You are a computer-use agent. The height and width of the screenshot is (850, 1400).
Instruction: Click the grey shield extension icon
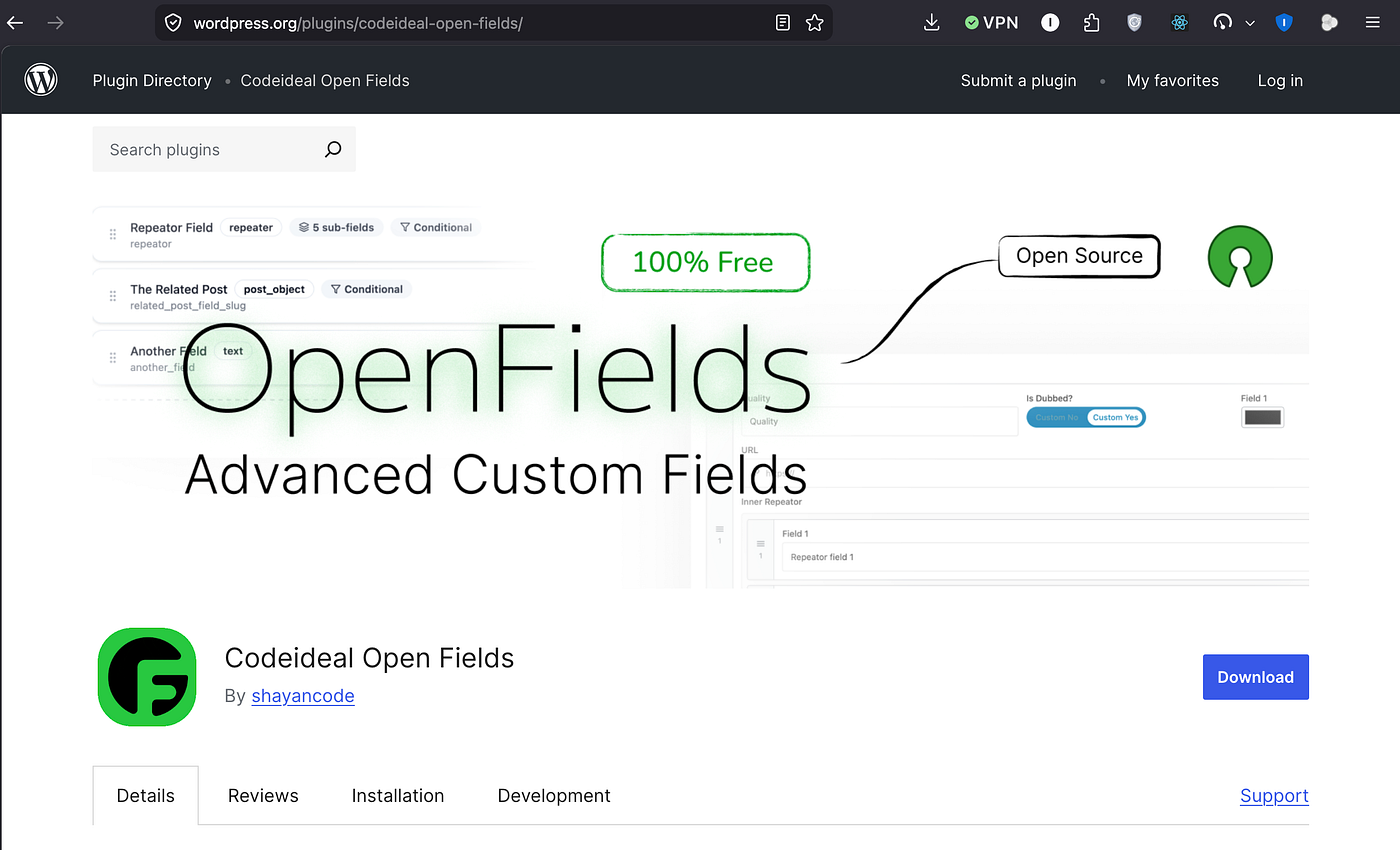click(1134, 22)
